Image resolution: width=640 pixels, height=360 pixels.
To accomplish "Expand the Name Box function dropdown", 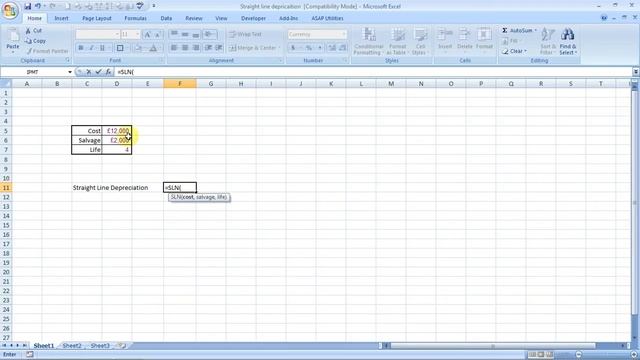I will click(x=70, y=72).
